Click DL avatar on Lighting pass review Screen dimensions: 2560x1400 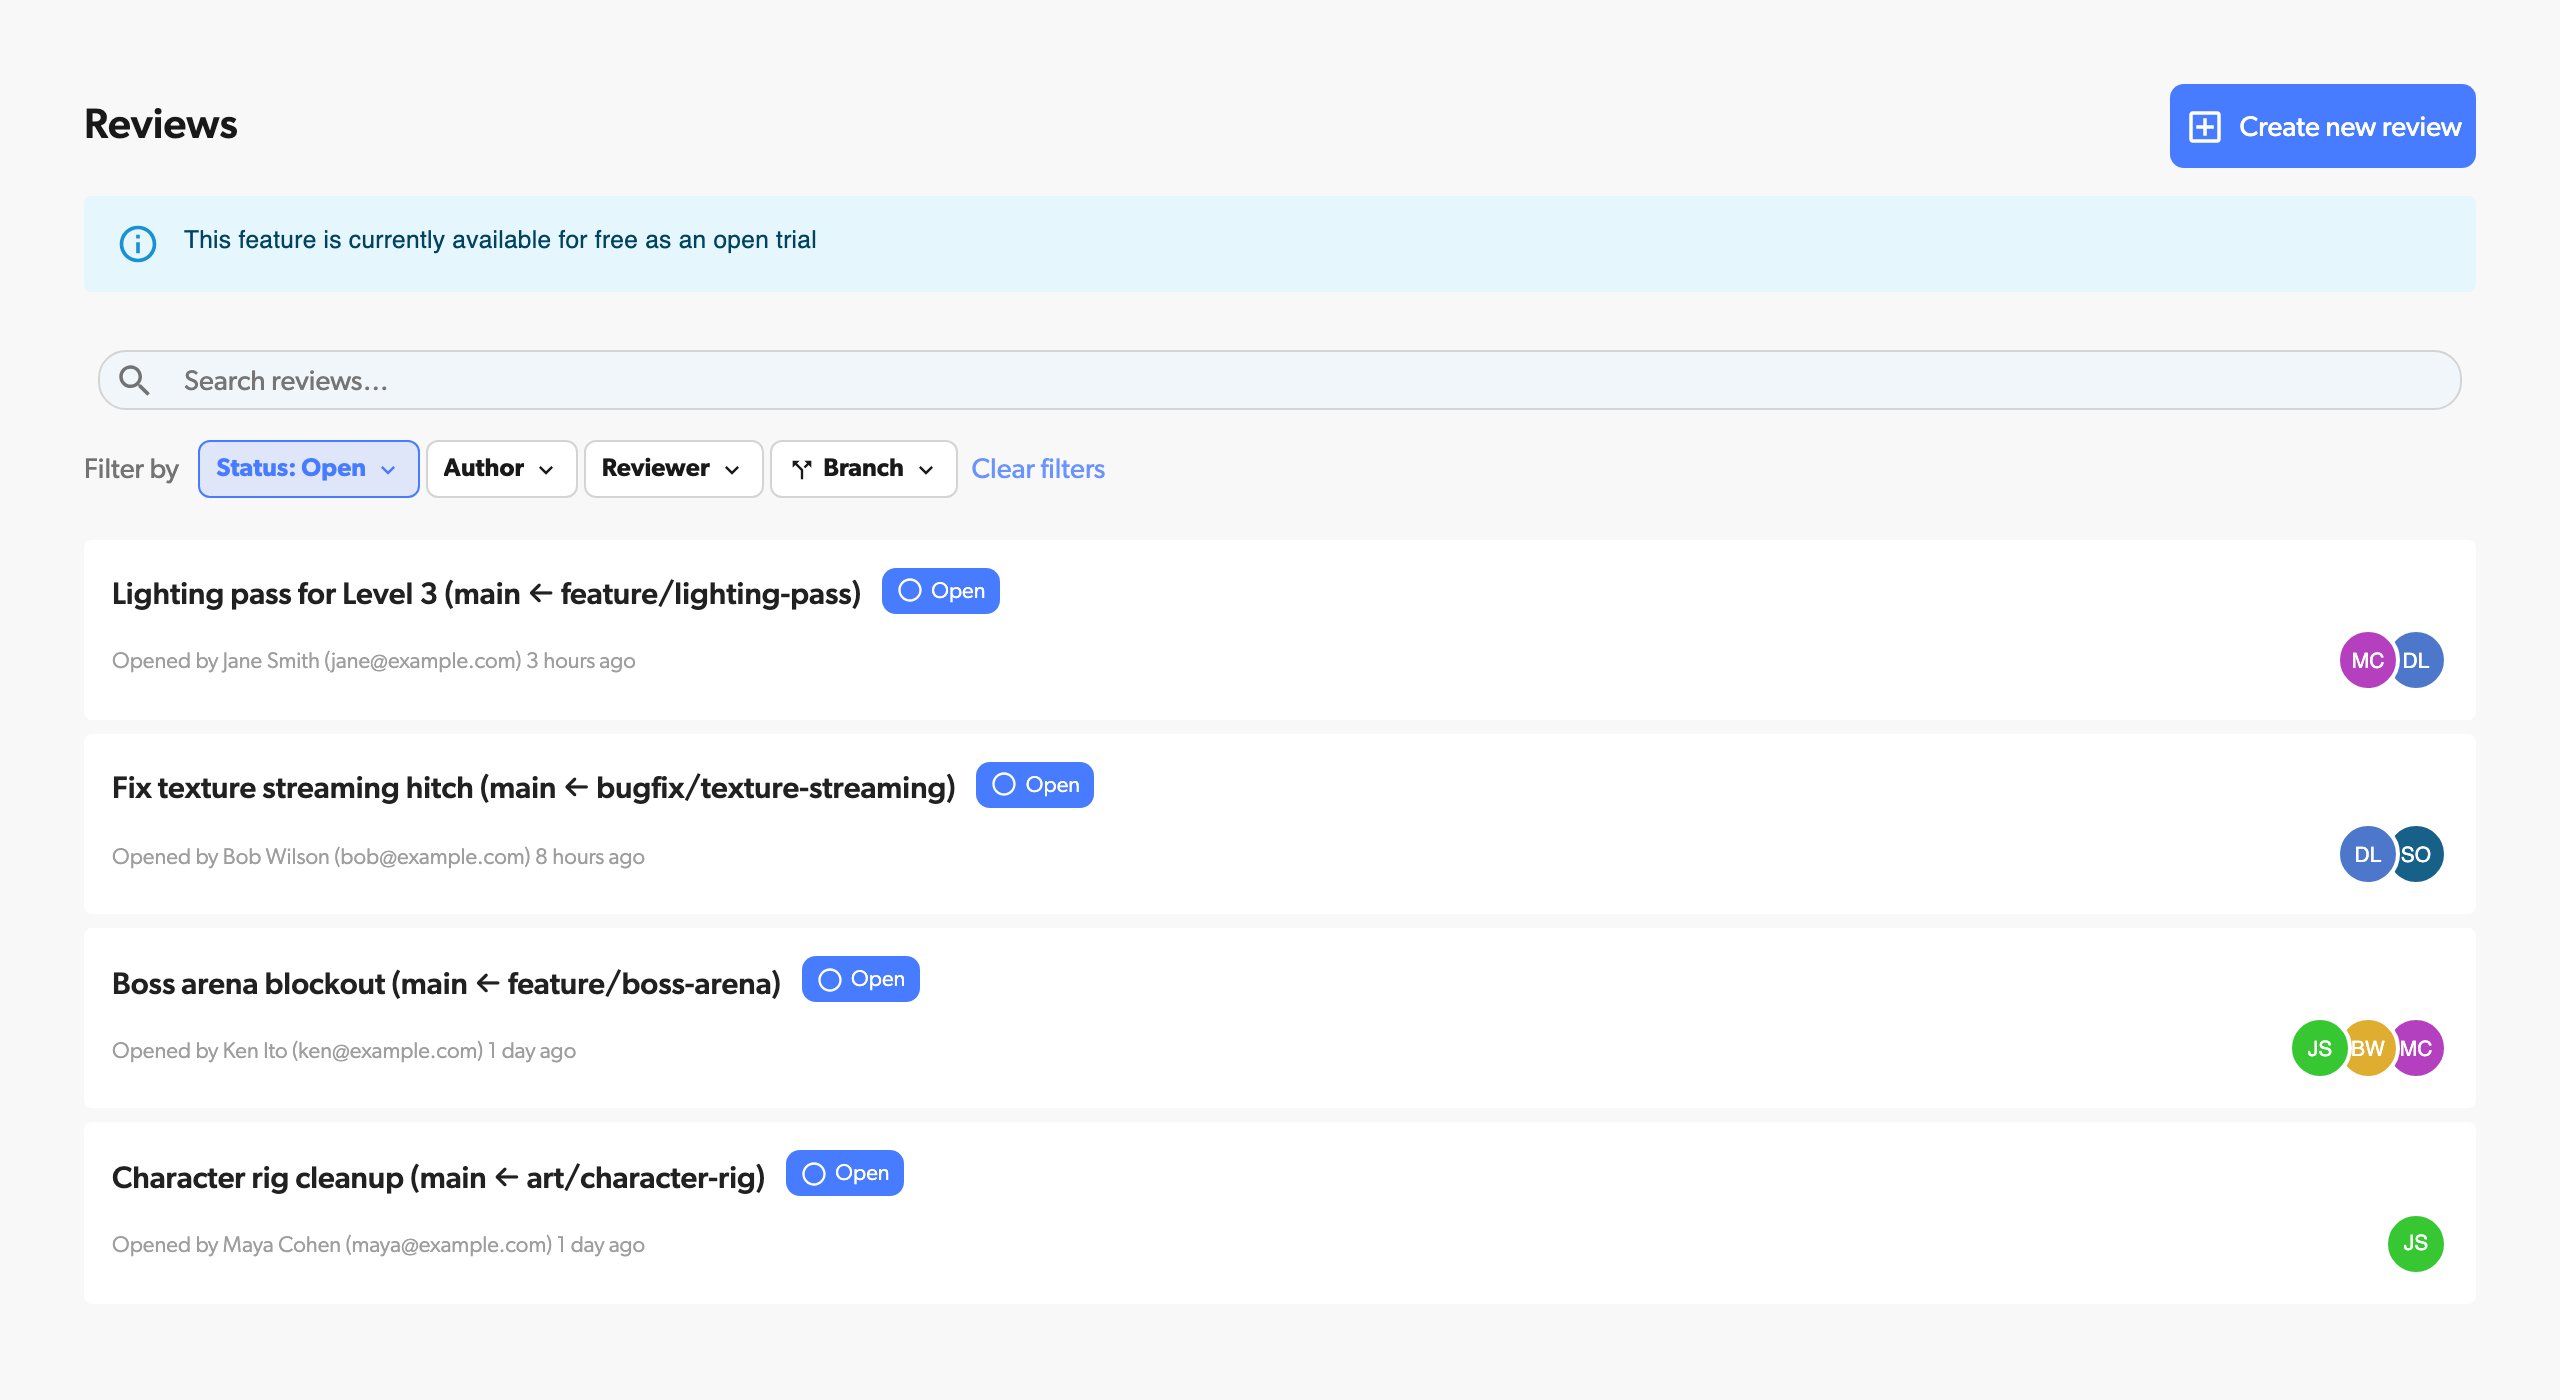(2420, 660)
